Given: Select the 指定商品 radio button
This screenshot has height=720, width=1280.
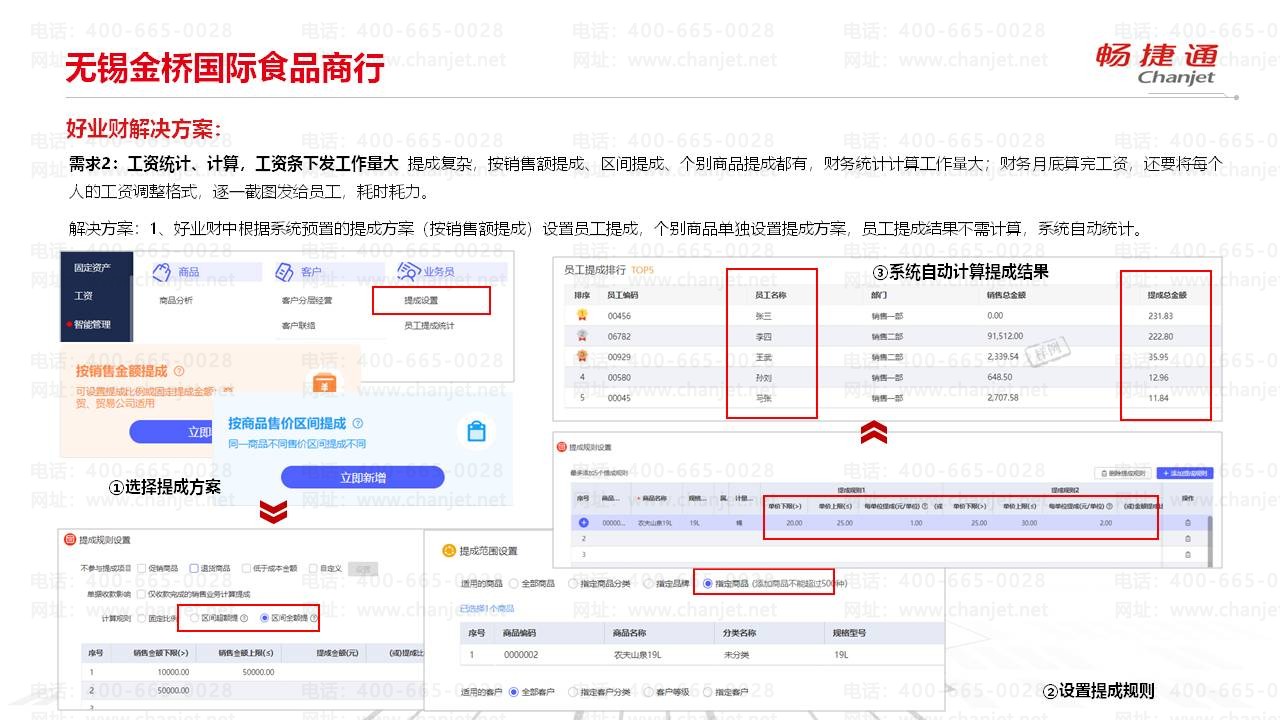Looking at the screenshot, I should [x=708, y=583].
